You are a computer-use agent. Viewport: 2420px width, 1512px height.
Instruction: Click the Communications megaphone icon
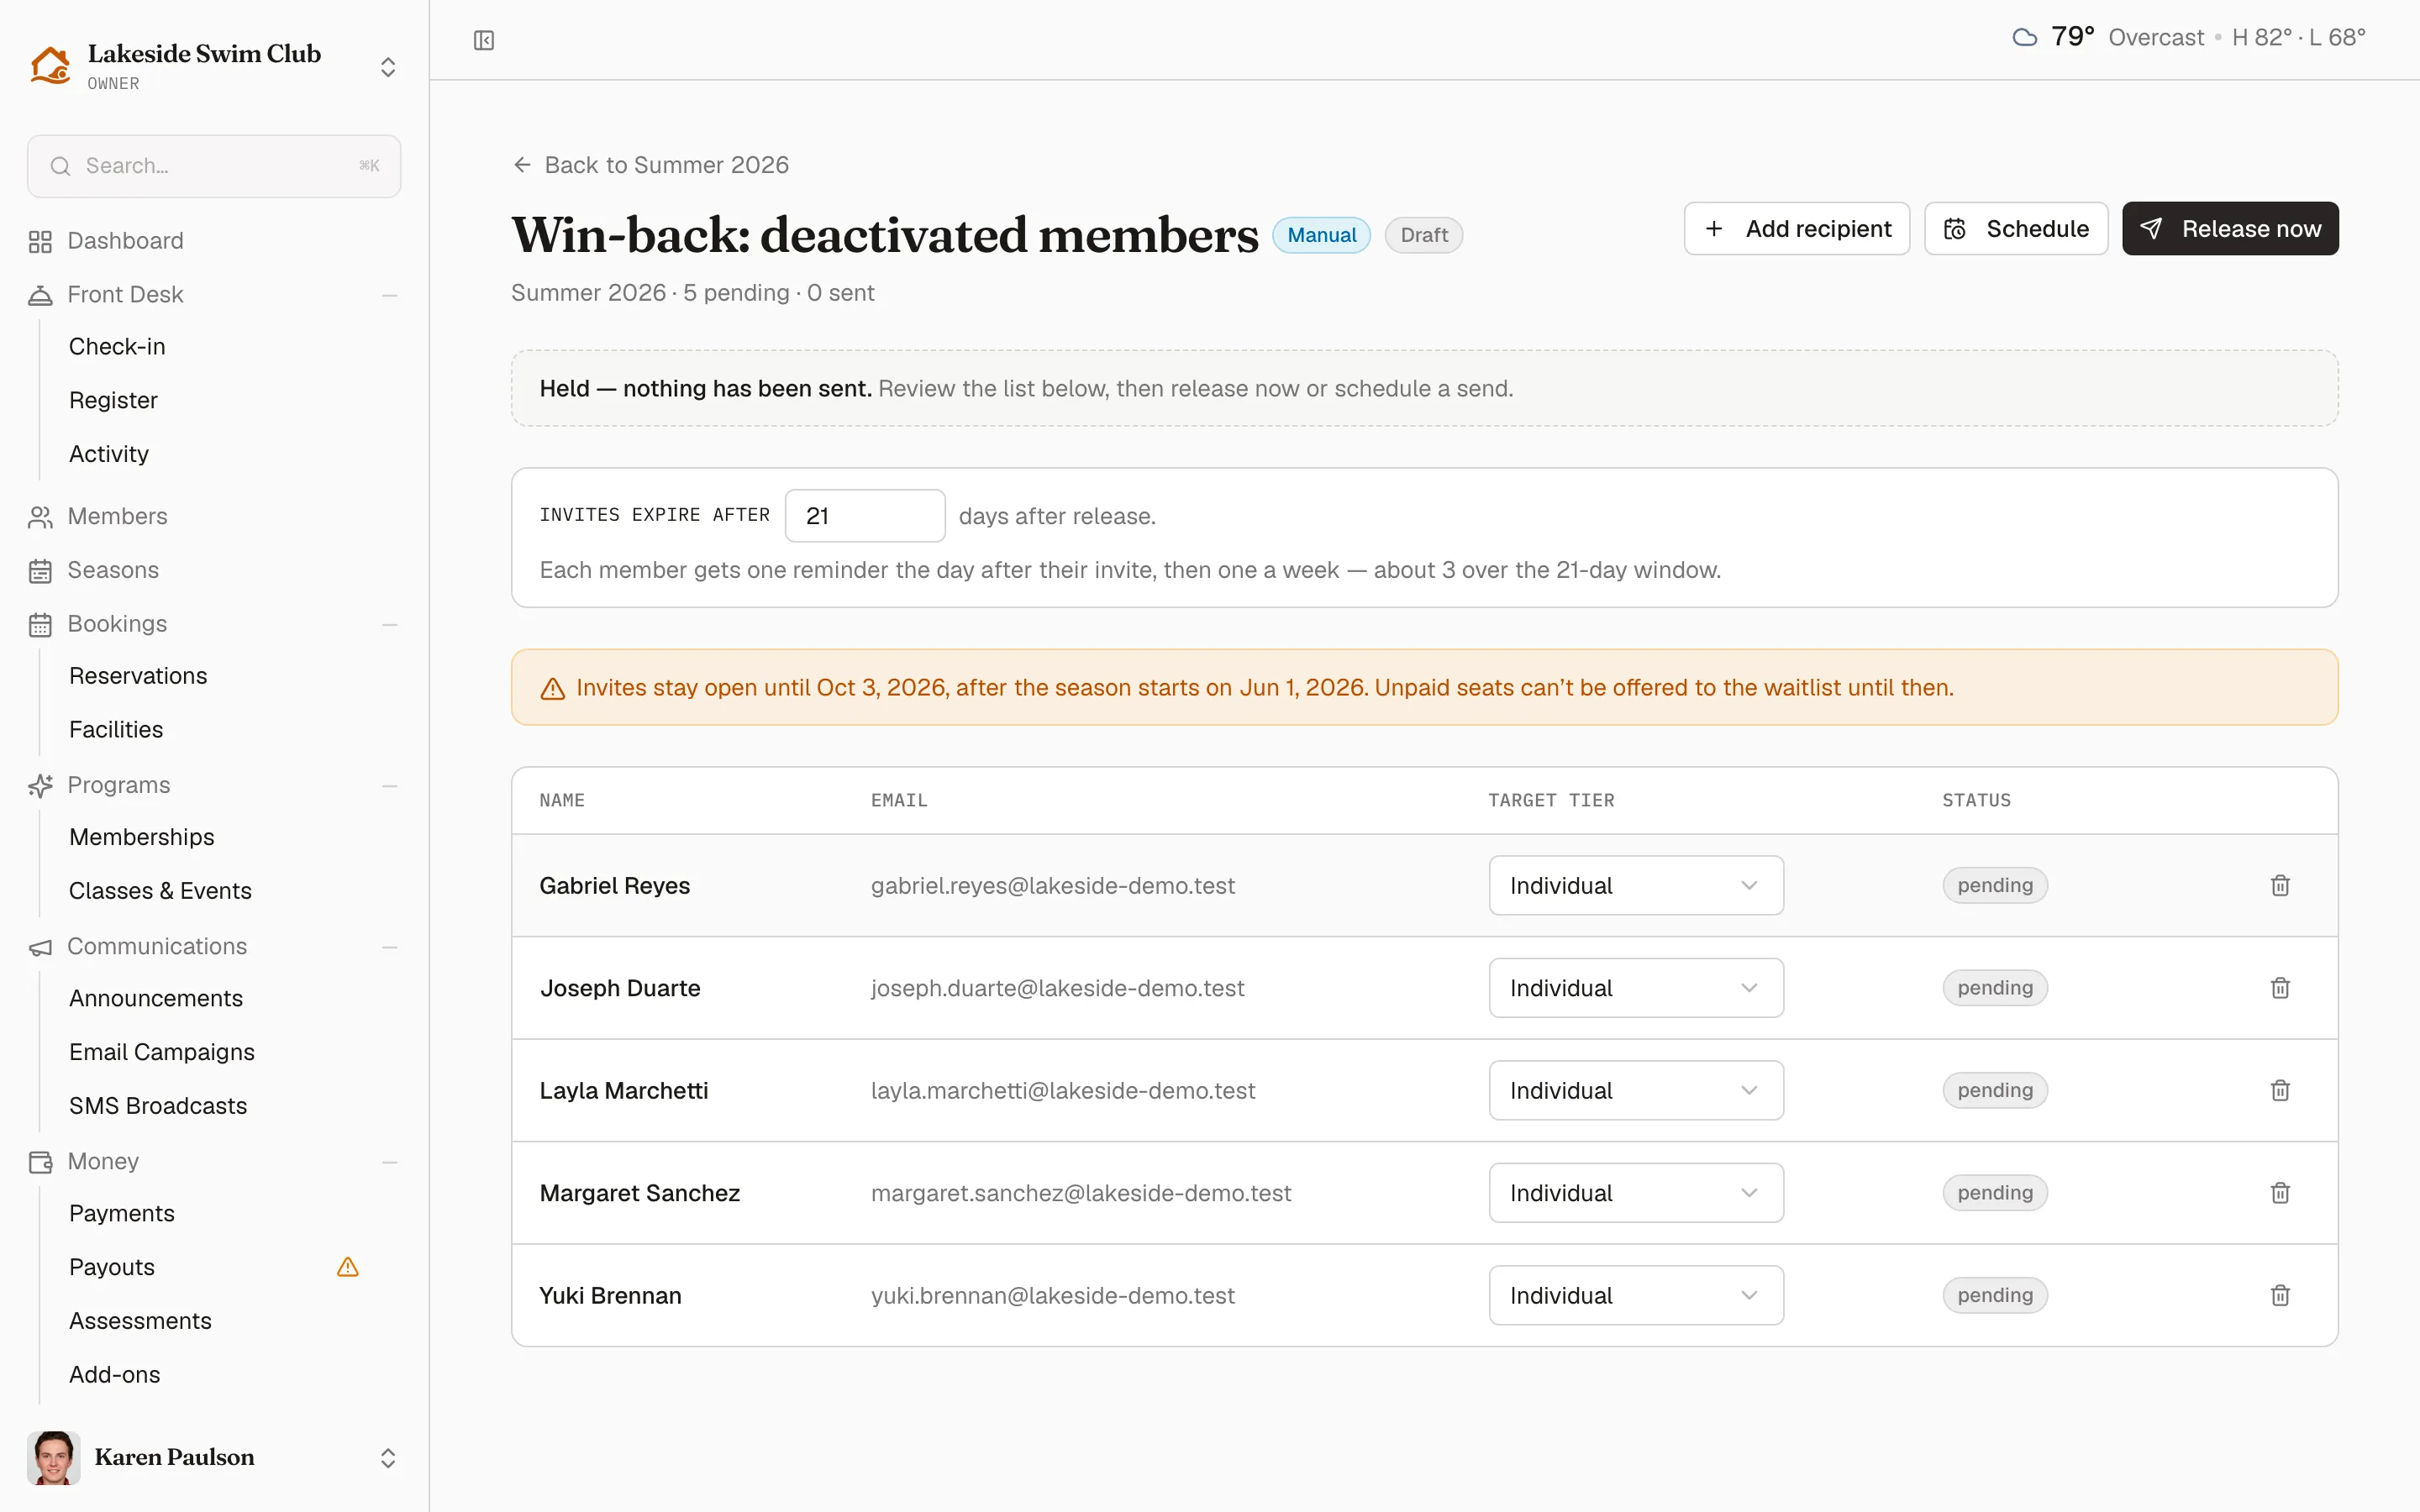coord(40,947)
